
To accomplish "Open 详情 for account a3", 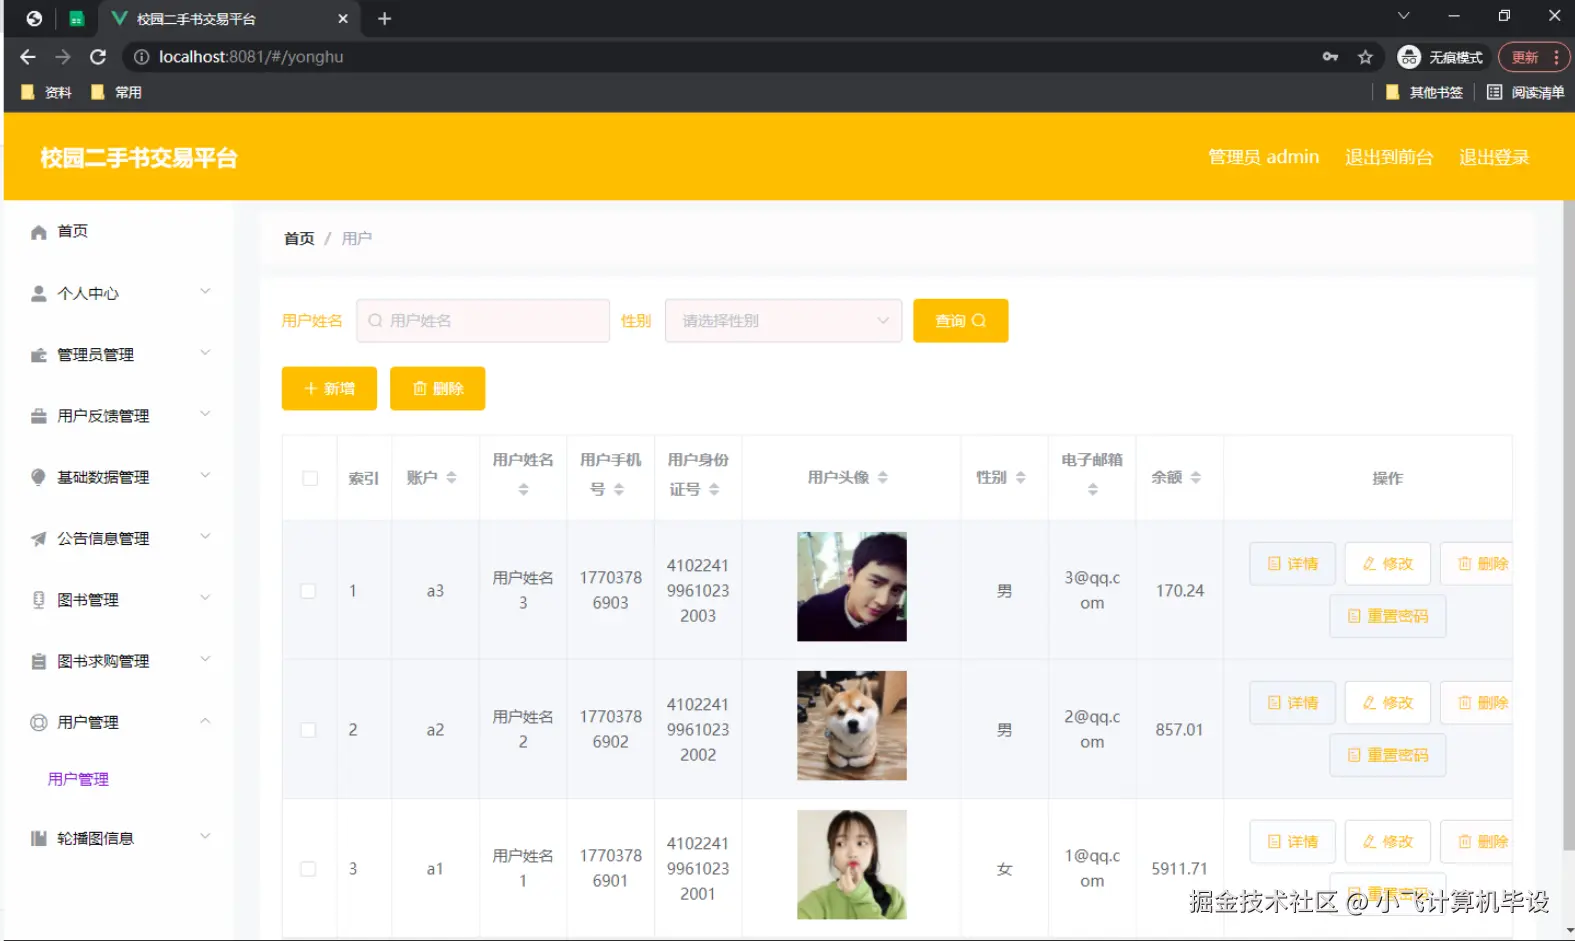I will 1292,564.
